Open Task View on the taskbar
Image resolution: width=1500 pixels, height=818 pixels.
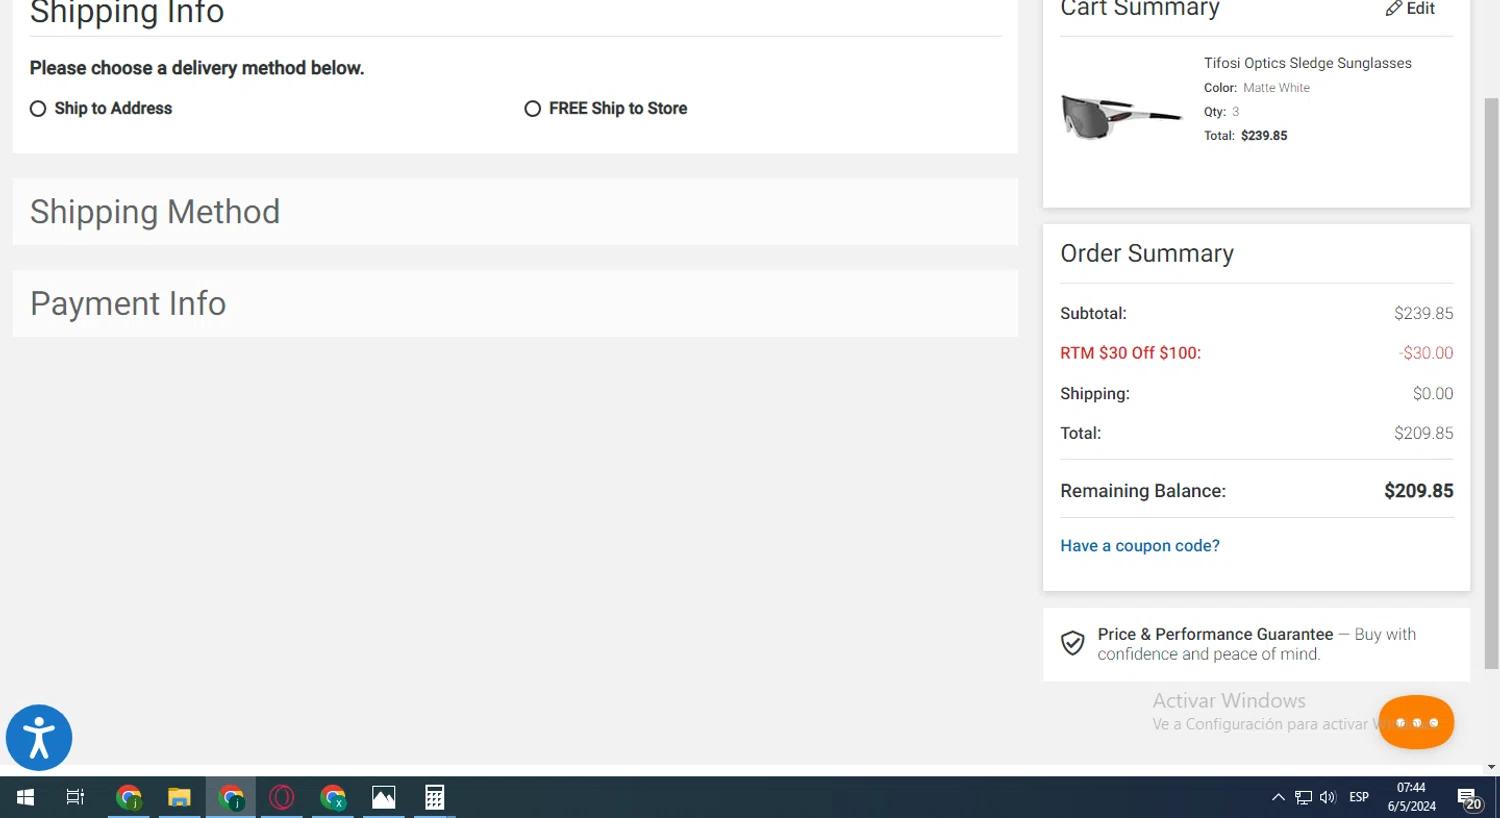(x=75, y=797)
